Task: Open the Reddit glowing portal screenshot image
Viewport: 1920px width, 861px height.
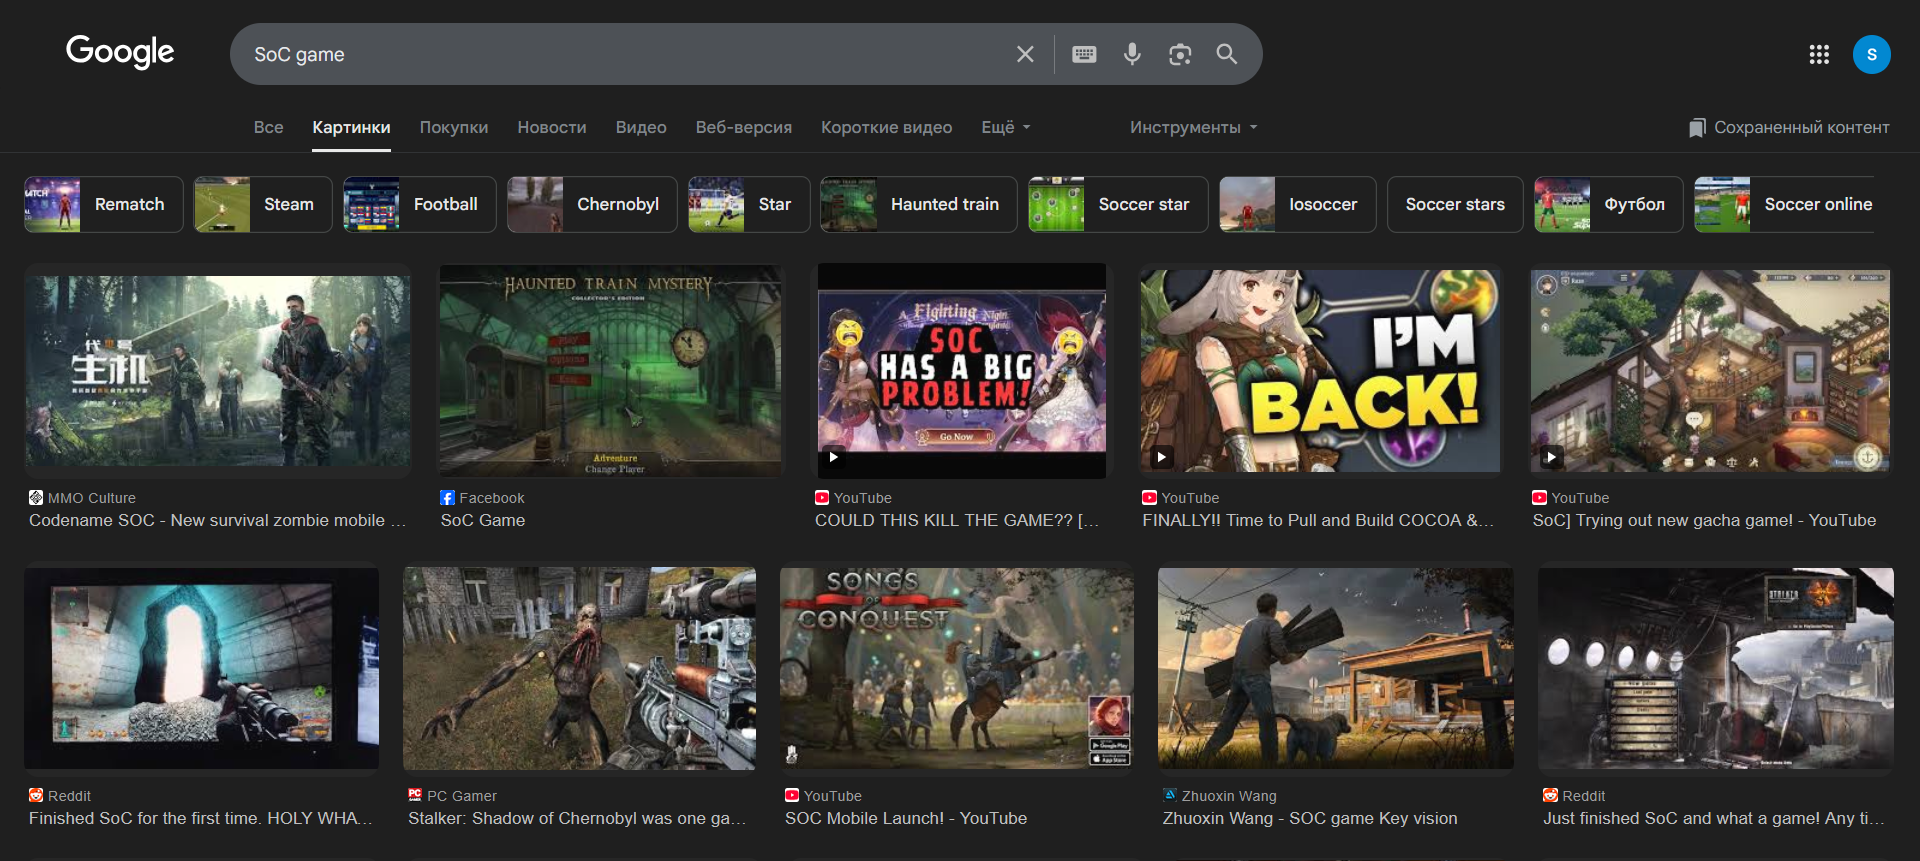Action: tap(202, 668)
